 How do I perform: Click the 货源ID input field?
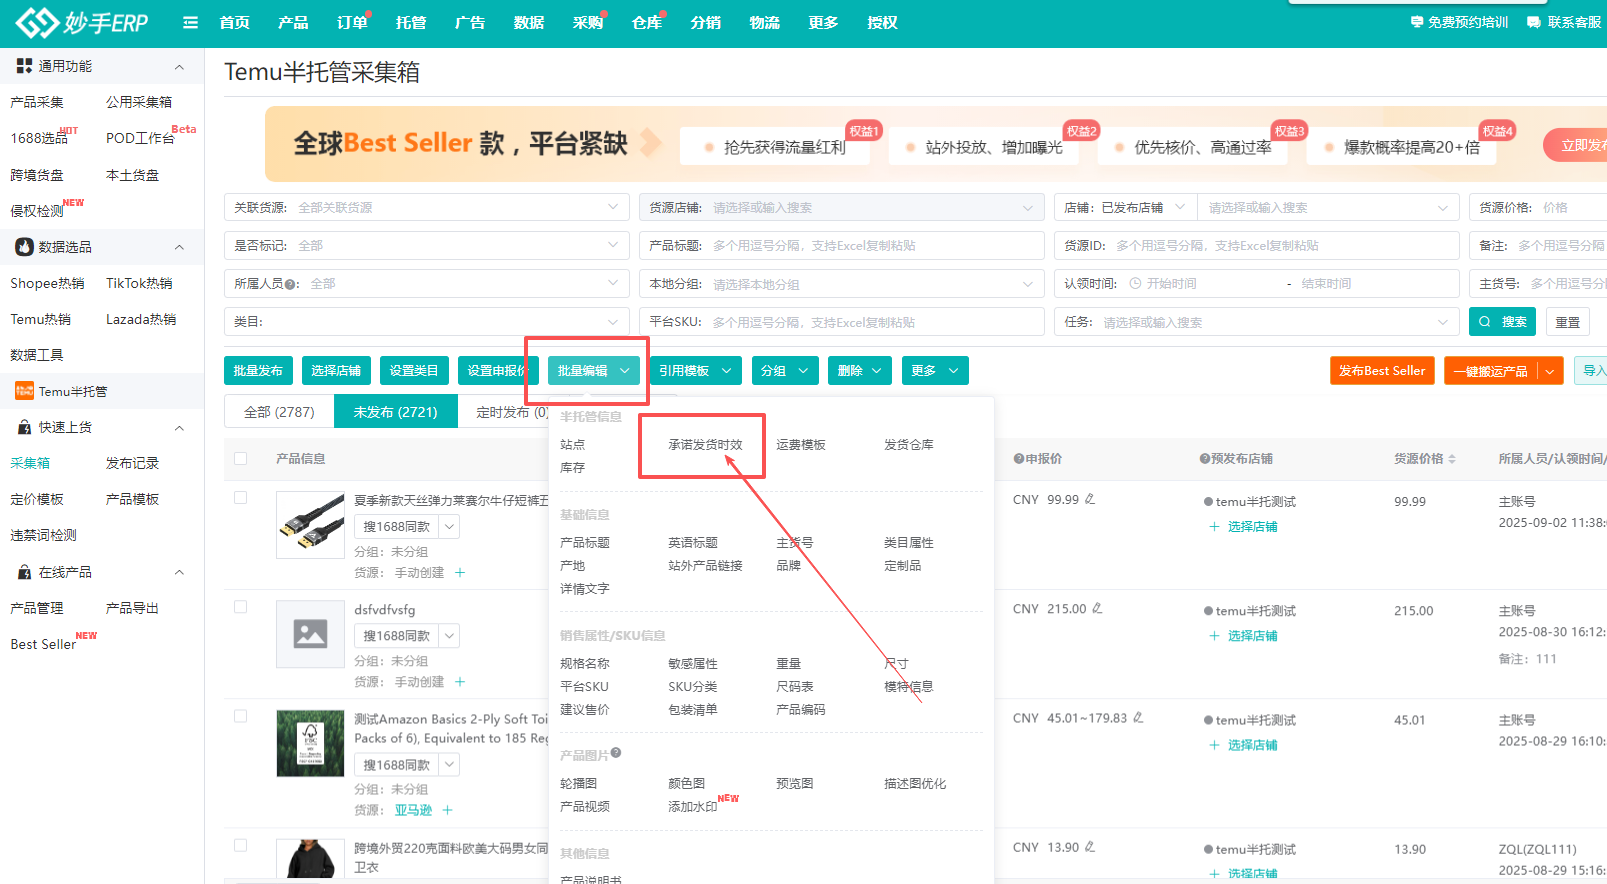pyautogui.click(x=1257, y=245)
